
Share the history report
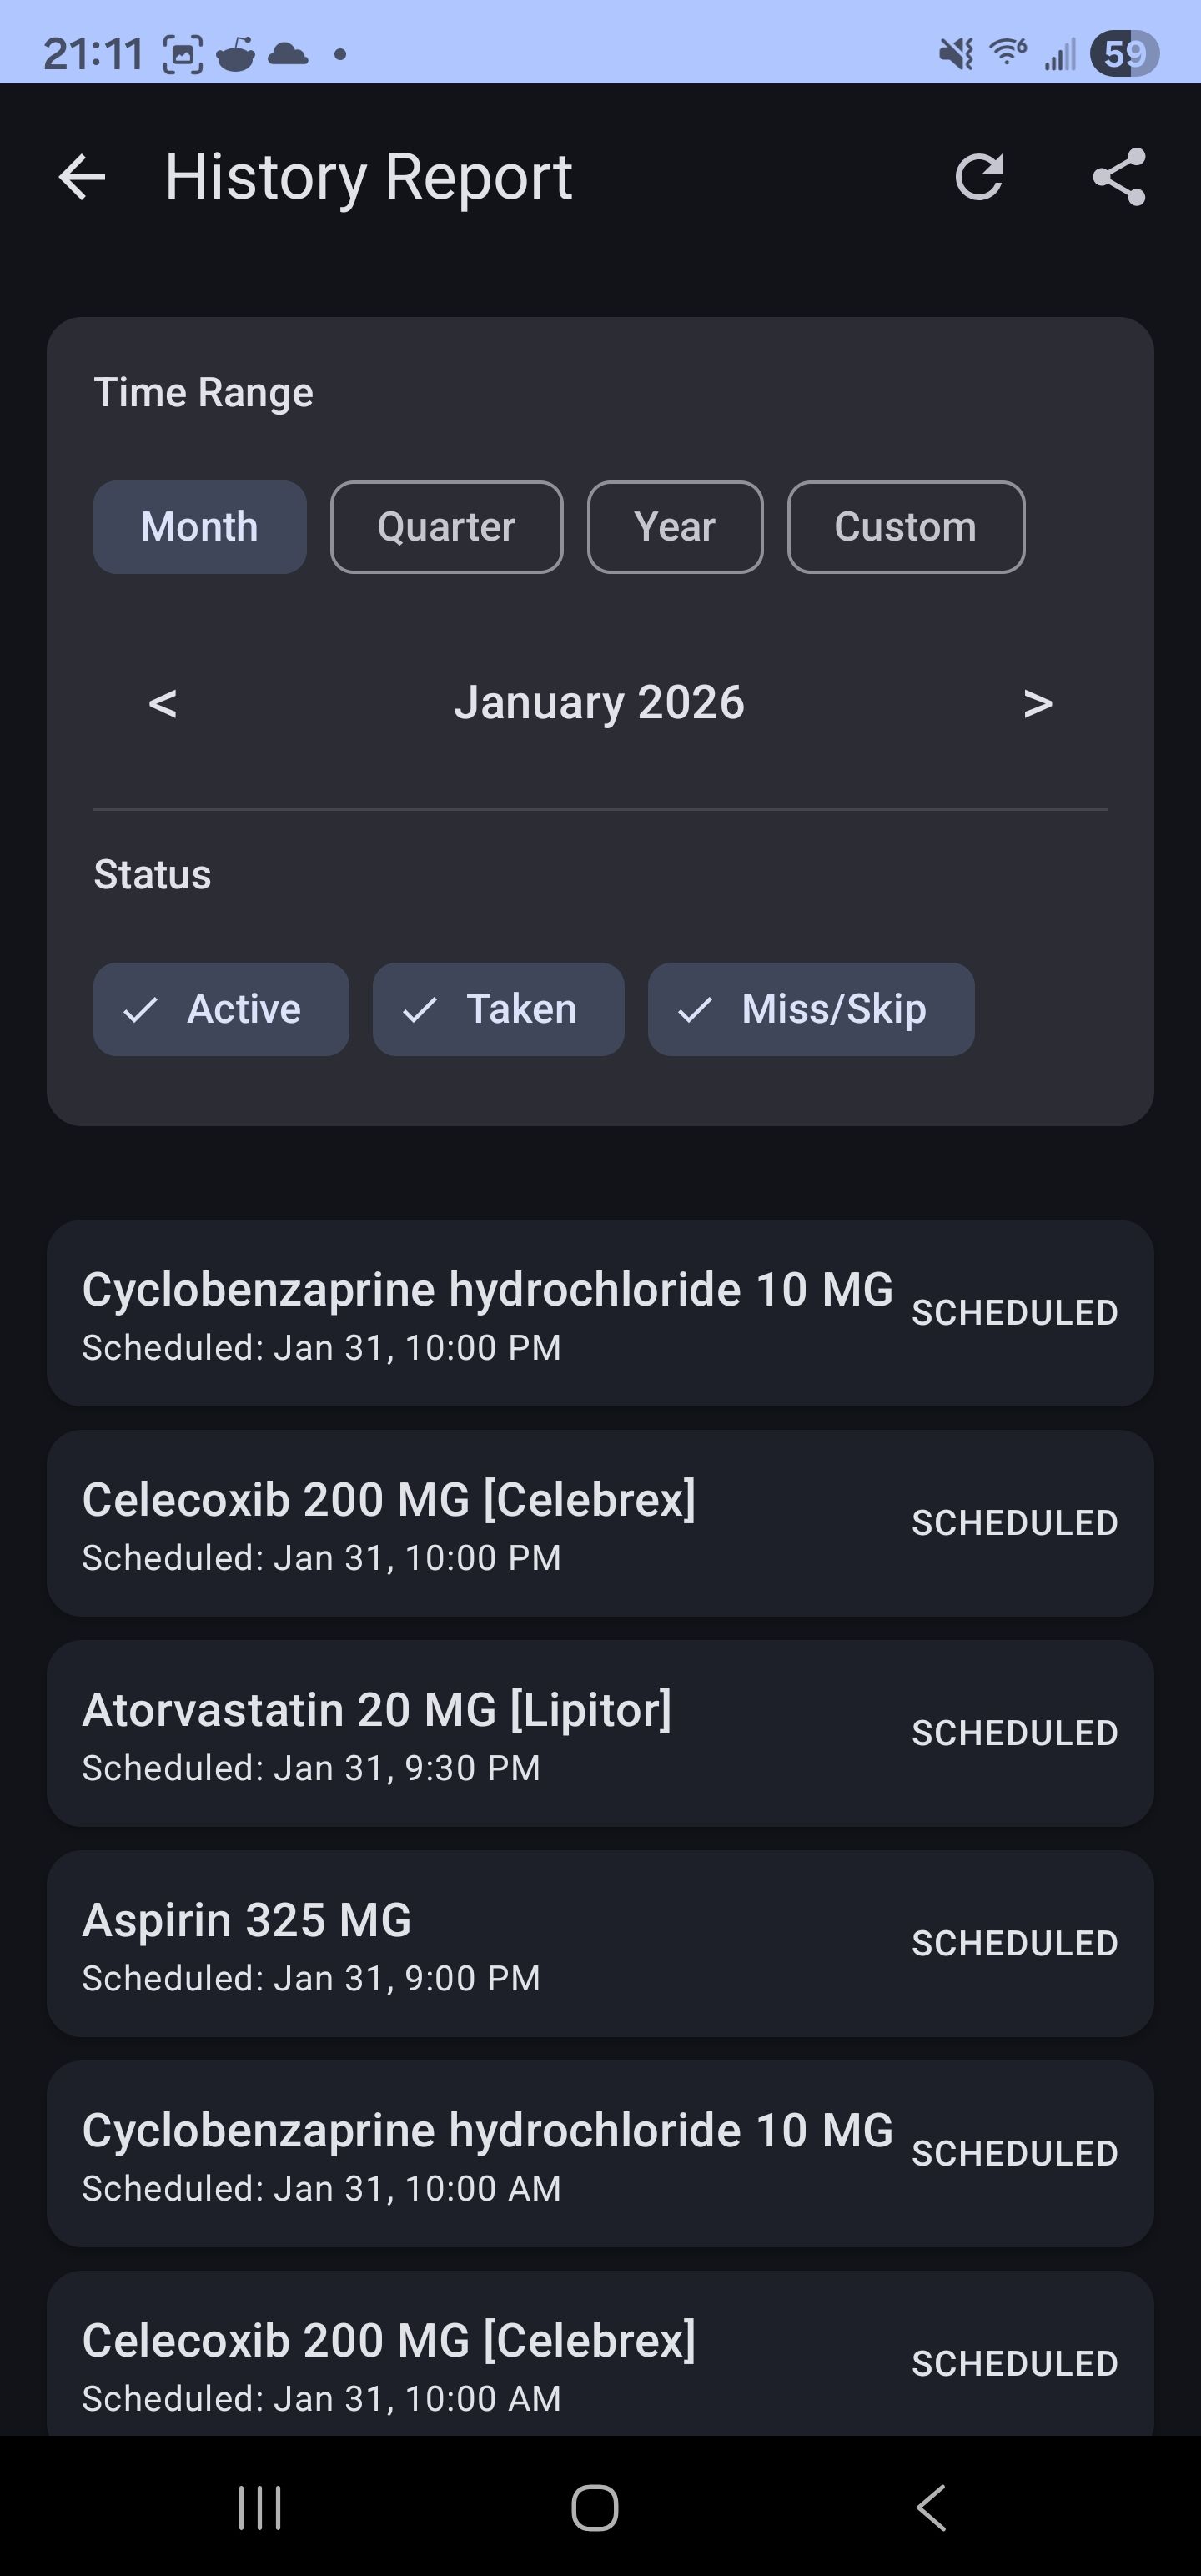coord(1119,178)
